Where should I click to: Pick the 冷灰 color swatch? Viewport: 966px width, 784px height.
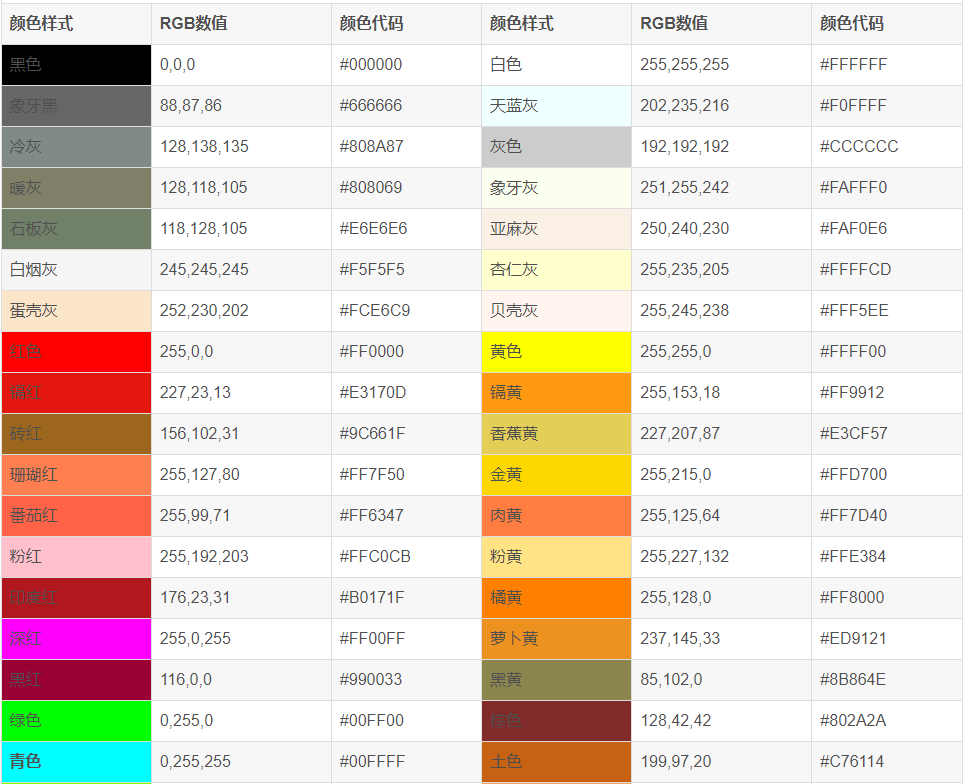click(x=76, y=147)
